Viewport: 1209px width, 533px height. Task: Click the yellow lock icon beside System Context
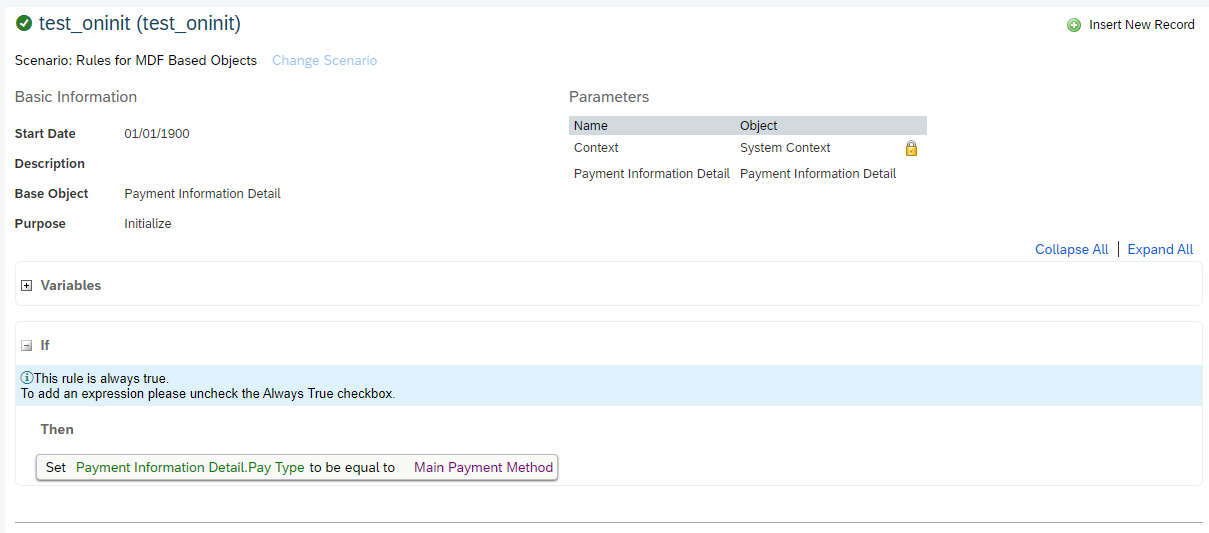(x=911, y=148)
